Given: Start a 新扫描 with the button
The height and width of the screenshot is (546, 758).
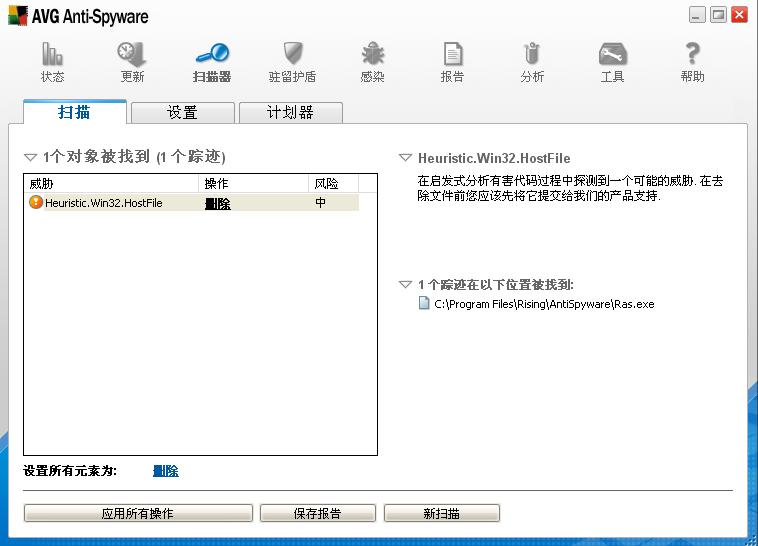Looking at the screenshot, I should (442, 513).
